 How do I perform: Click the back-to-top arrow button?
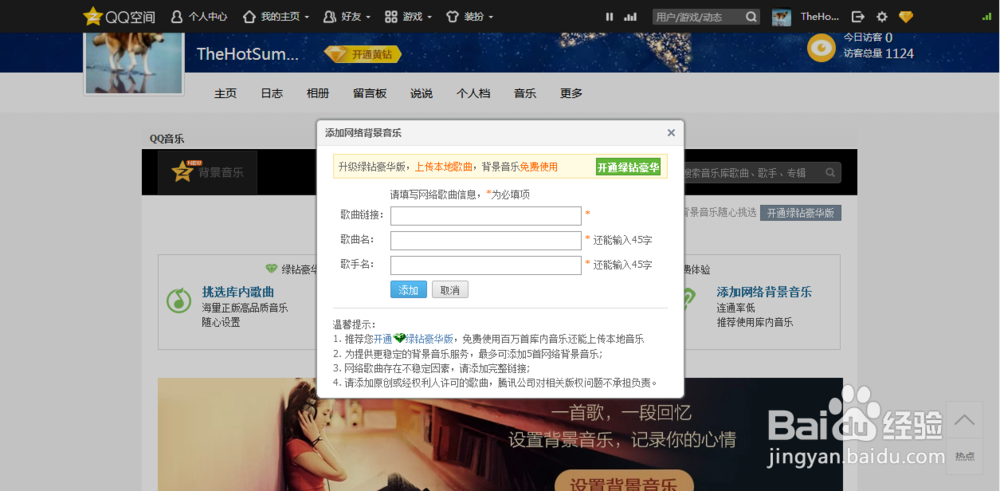pos(964,420)
